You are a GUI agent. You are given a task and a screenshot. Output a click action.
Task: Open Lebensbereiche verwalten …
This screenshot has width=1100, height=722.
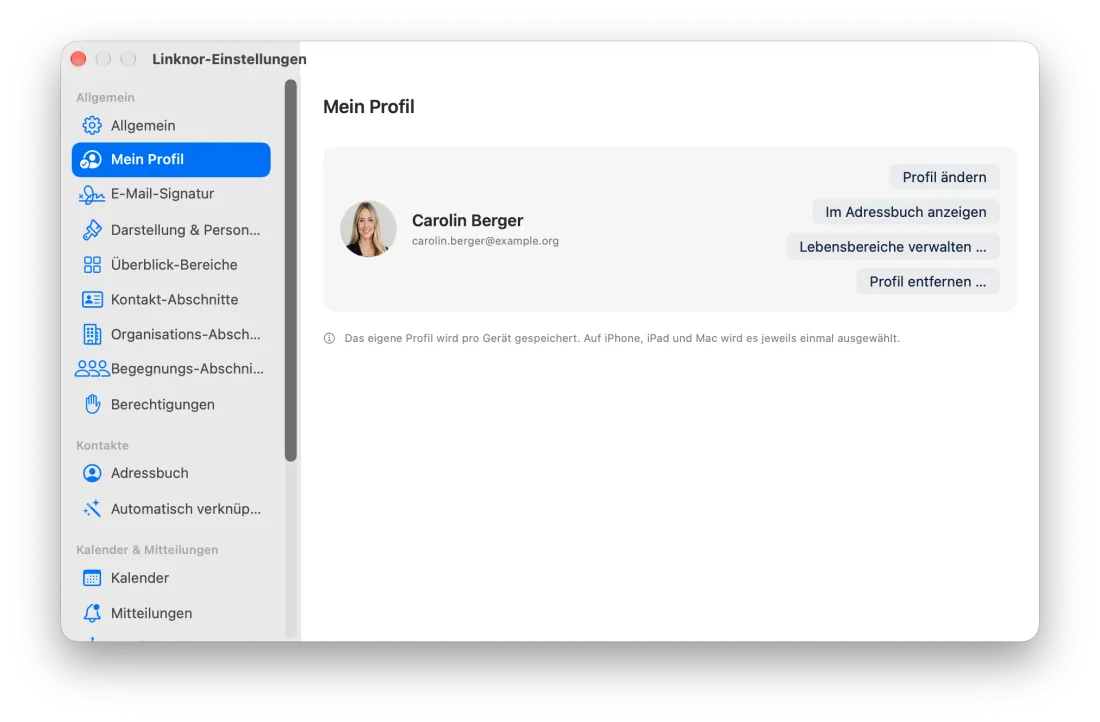pyautogui.click(x=892, y=247)
